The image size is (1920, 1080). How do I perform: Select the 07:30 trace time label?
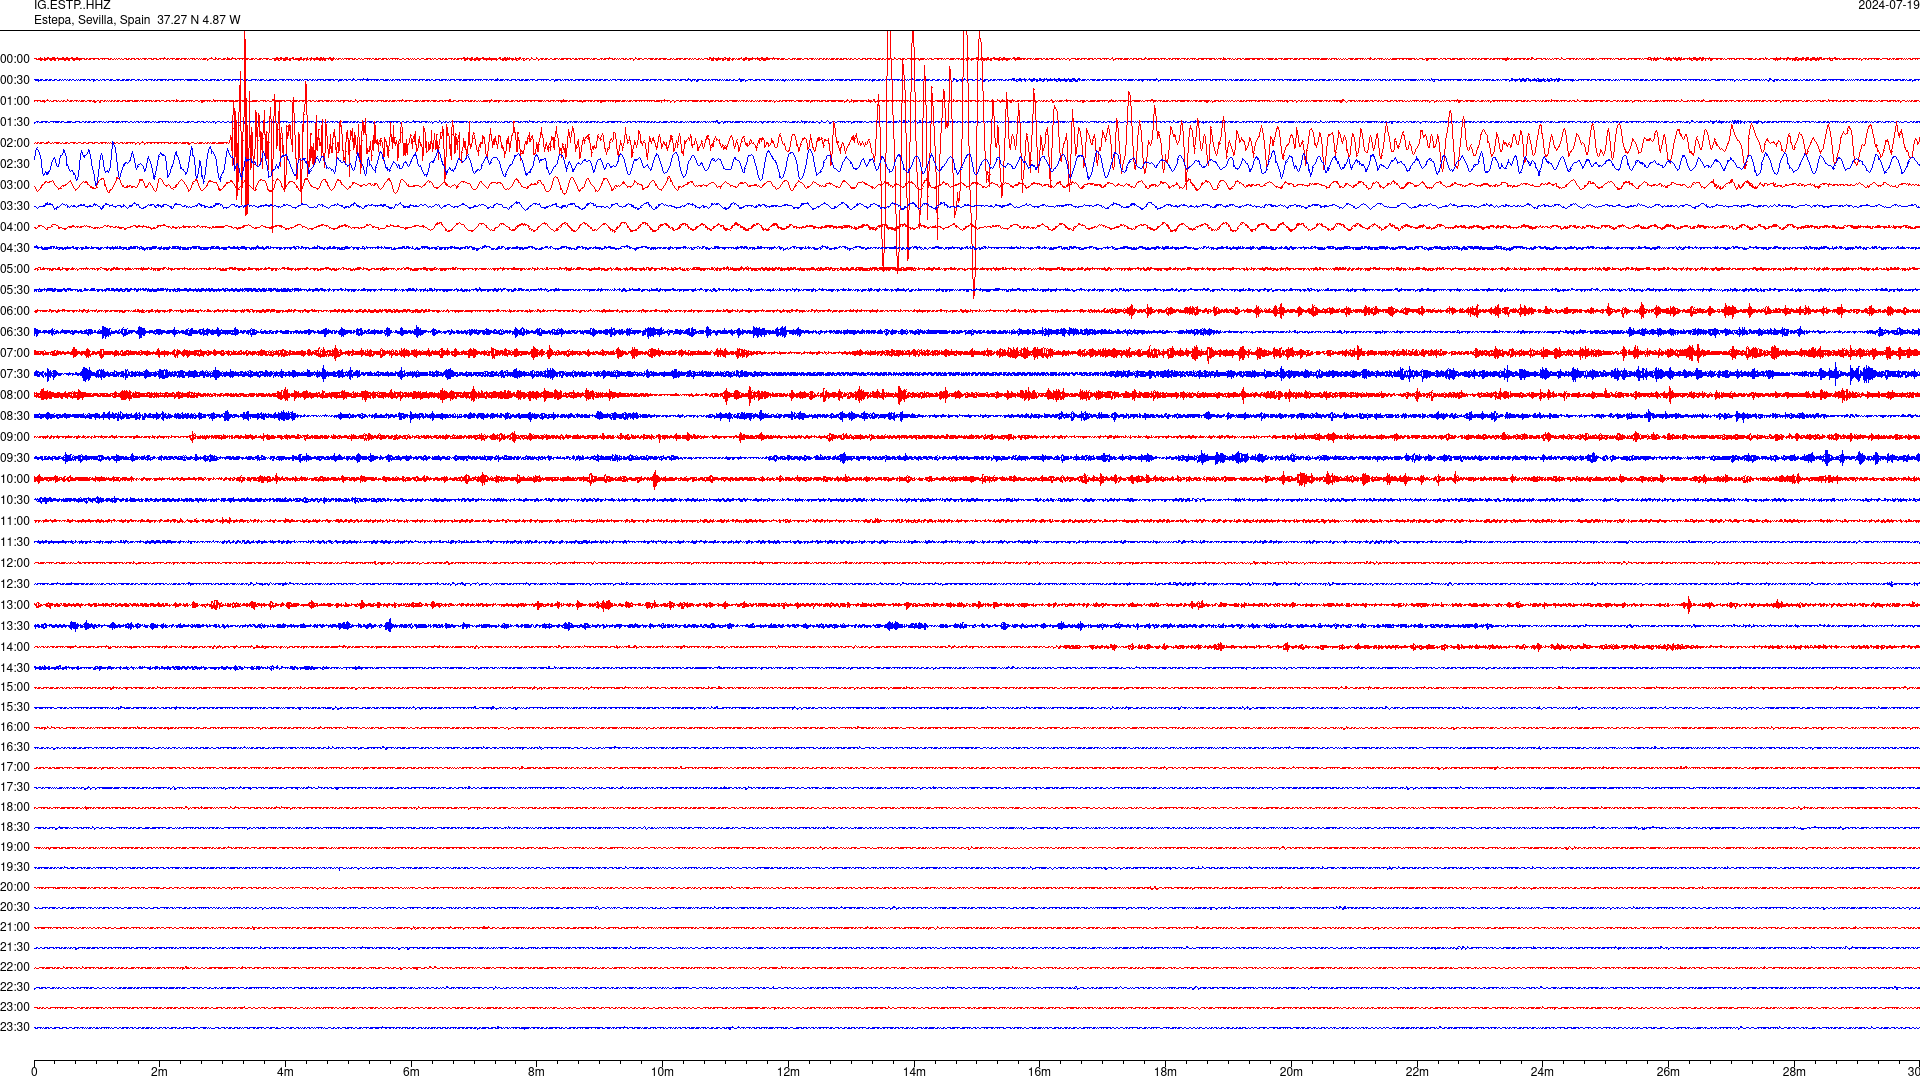15,374
